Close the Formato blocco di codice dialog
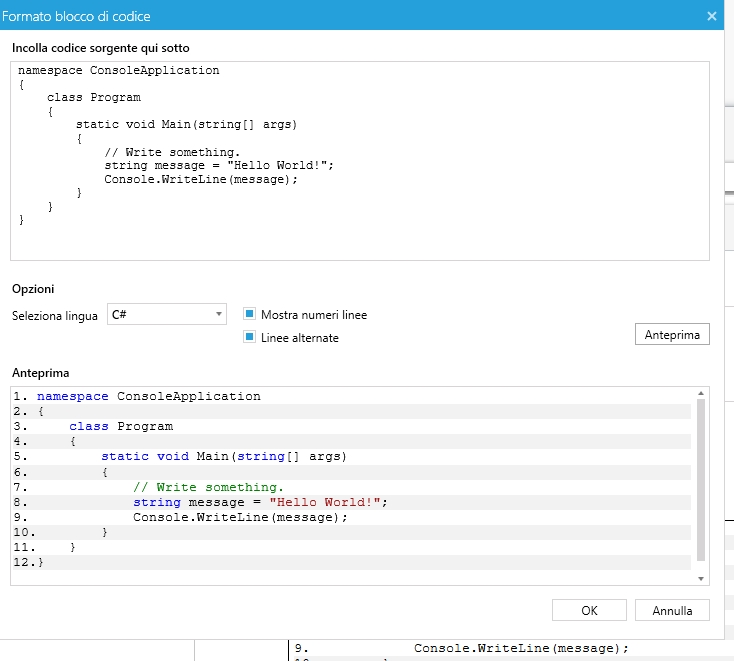The width and height of the screenshot is (734, 661). [712, 16]
